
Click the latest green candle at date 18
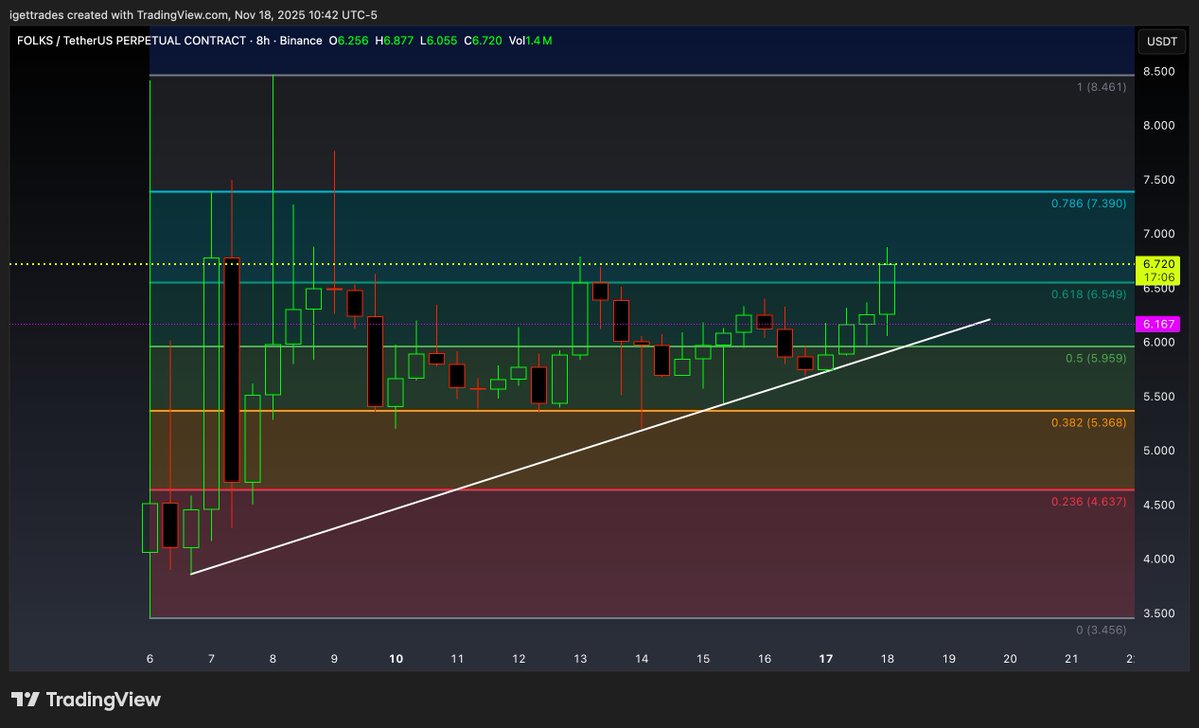887,289
